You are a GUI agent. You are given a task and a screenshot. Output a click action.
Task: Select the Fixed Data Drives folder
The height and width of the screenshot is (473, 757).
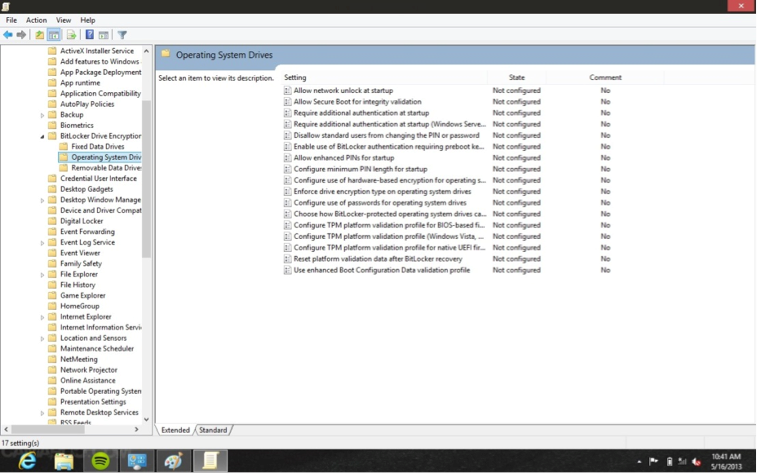point(98,146)
